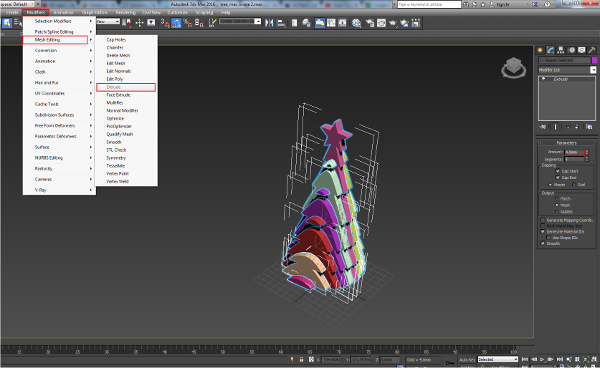Screen dimensions: 600x368
Task: Toggle the selection lock icon
Action: click(302, 360)
